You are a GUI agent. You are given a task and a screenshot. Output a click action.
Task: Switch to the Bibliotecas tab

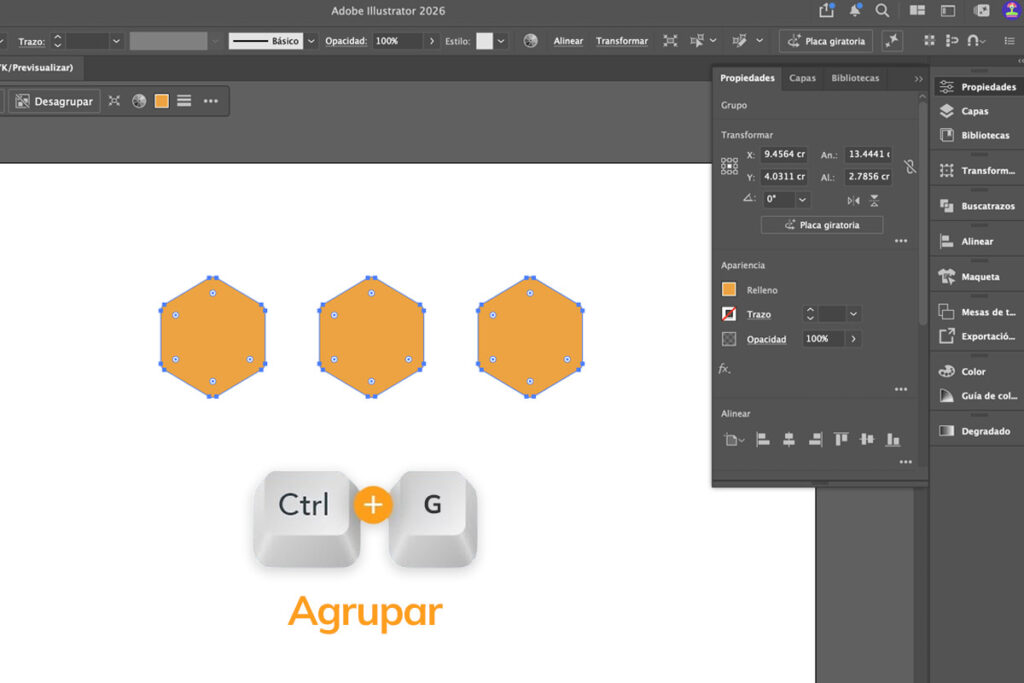(855, 78)
